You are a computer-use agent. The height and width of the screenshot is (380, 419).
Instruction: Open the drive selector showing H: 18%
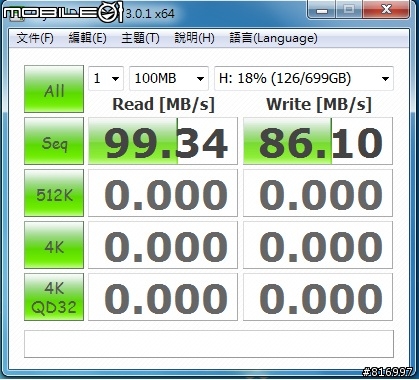coord(304,79)
